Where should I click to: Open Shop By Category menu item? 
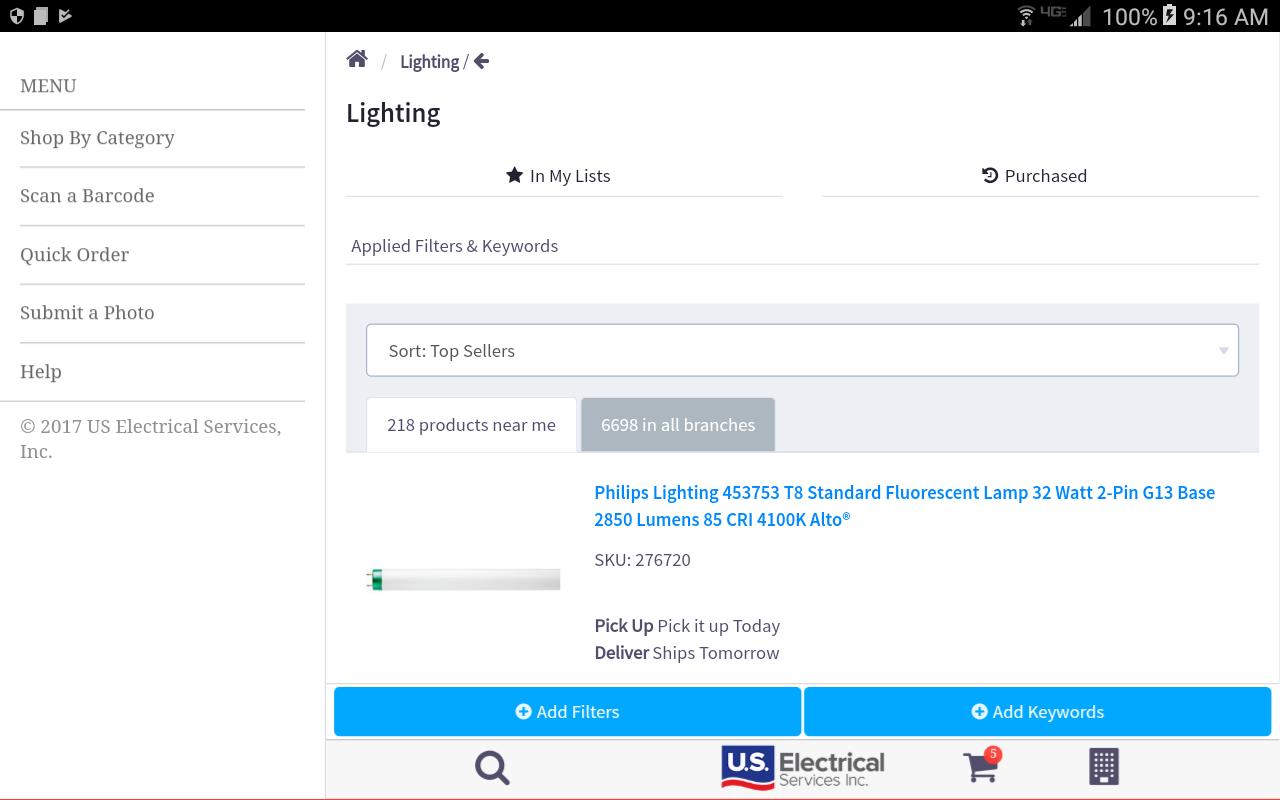click(162, 138)
